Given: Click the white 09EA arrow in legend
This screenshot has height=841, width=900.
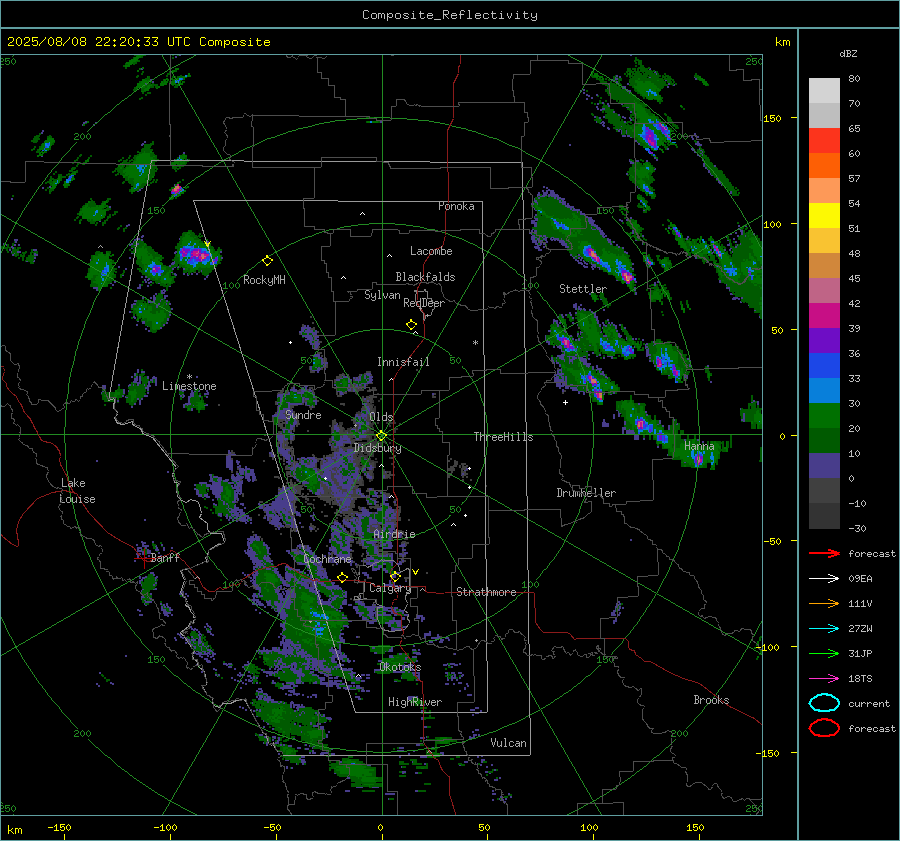Looking at the screenshot, I should [824, 578].
